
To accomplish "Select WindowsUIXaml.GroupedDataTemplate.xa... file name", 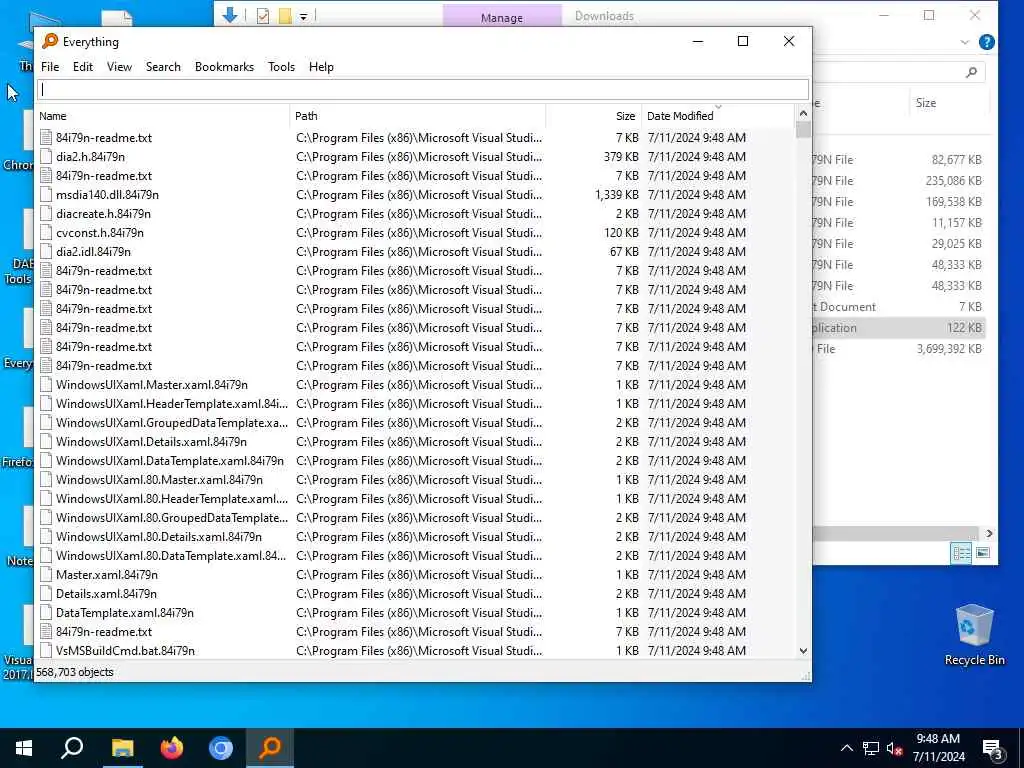I will point(172,423).
